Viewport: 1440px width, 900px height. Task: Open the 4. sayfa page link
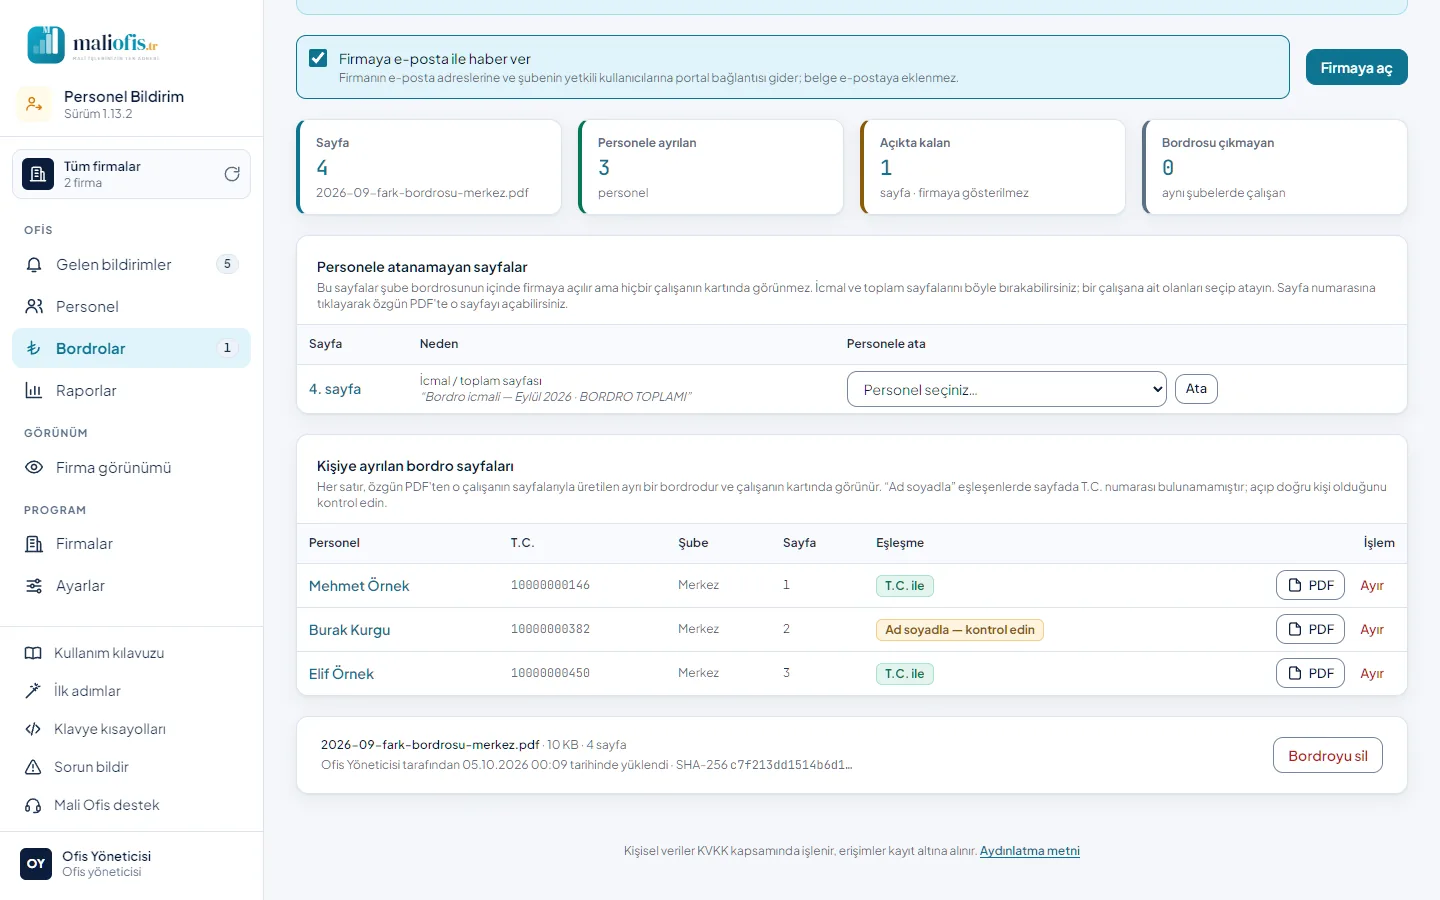click(x=335, y=389)
